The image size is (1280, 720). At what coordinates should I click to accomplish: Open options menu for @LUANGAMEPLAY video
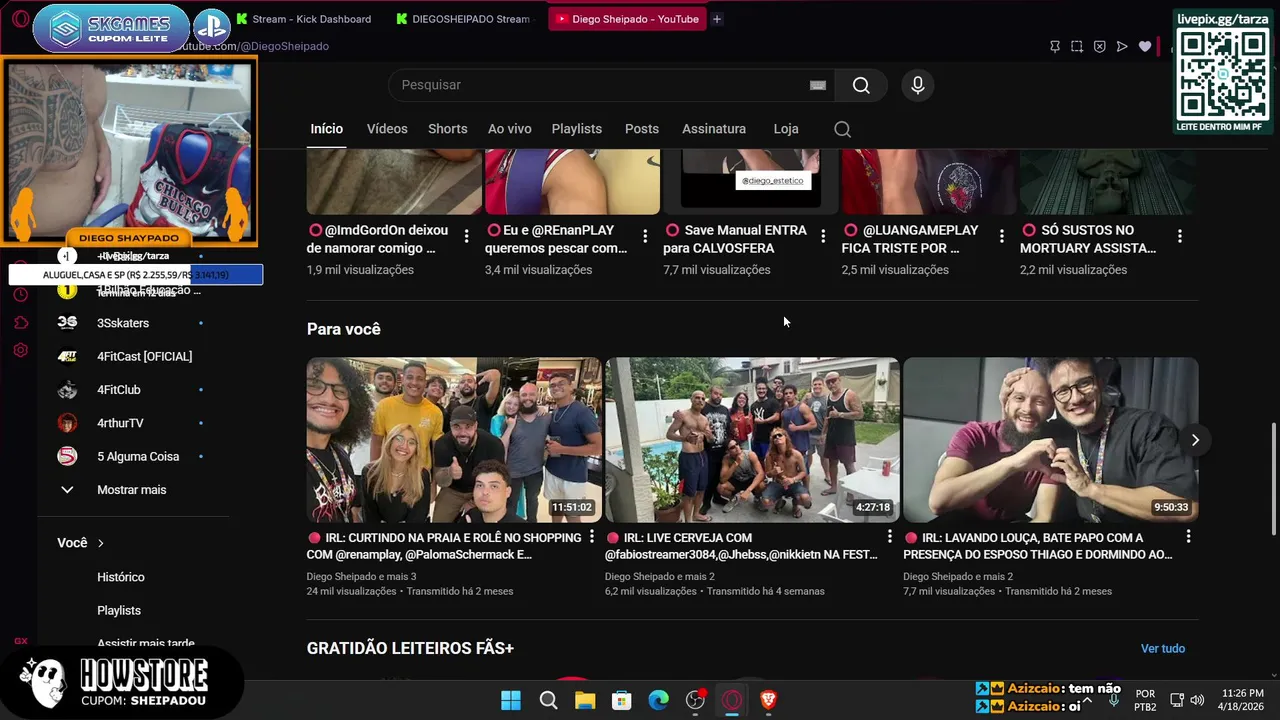coord(1001,237)
